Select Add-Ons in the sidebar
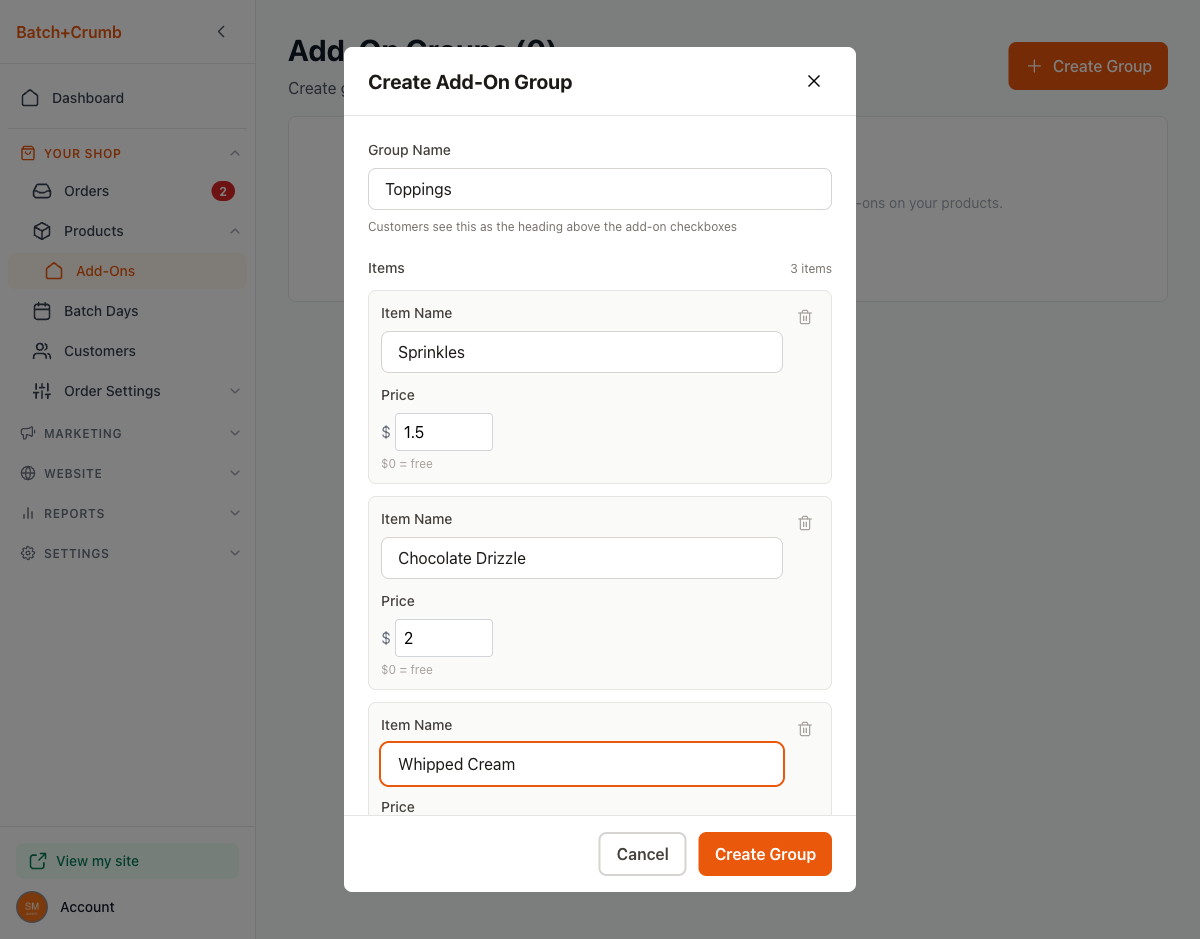 [105, 271]
